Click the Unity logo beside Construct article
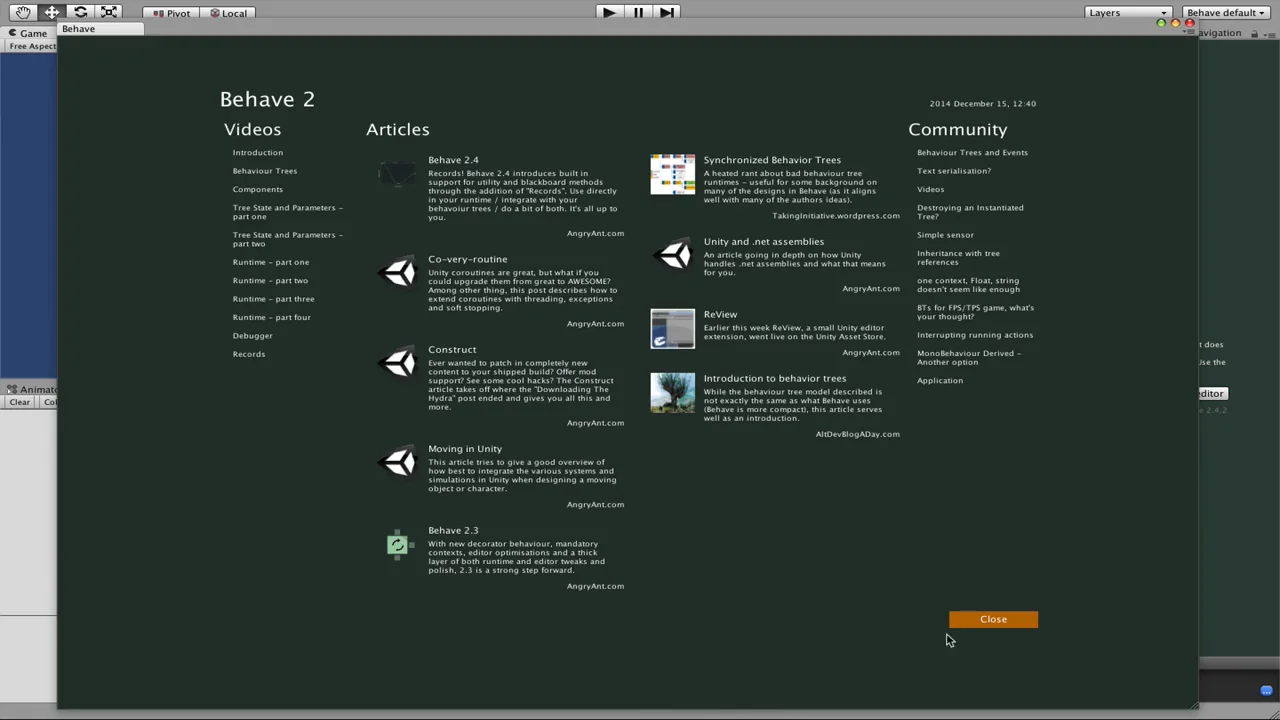This screenshot has height=720, width=1280. click(398, 362)
